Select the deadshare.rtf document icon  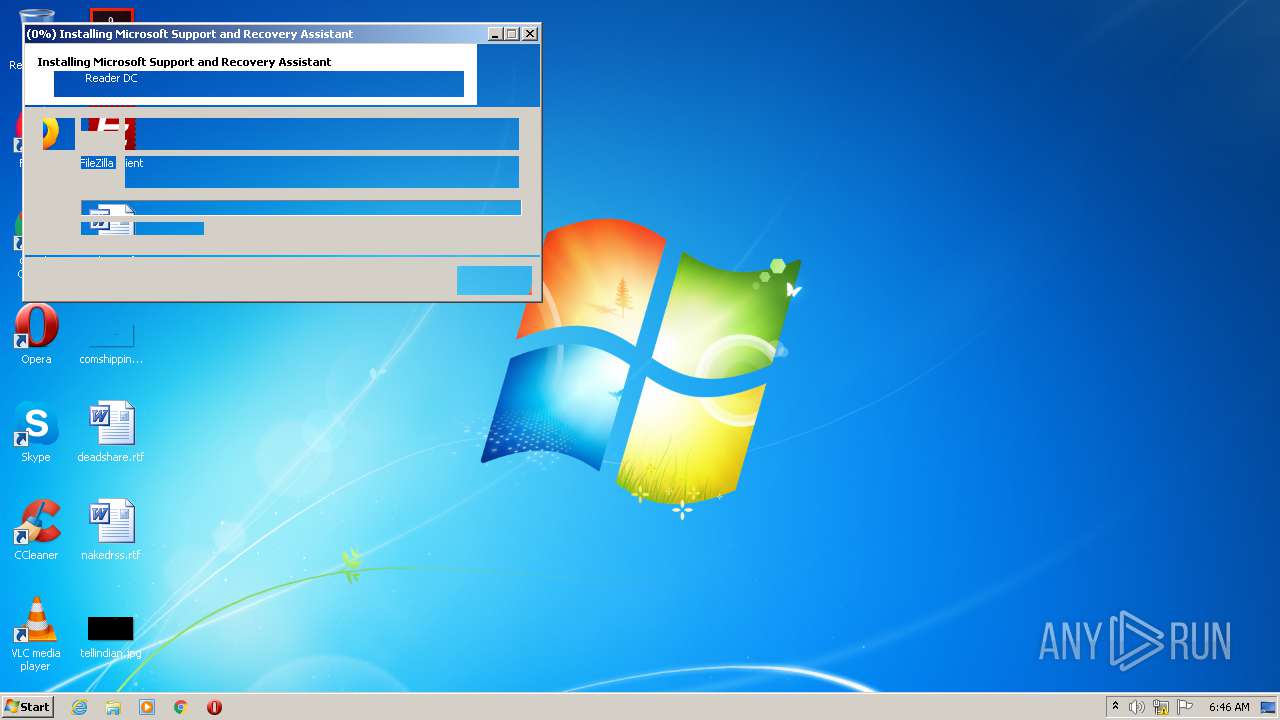[111, 433]
